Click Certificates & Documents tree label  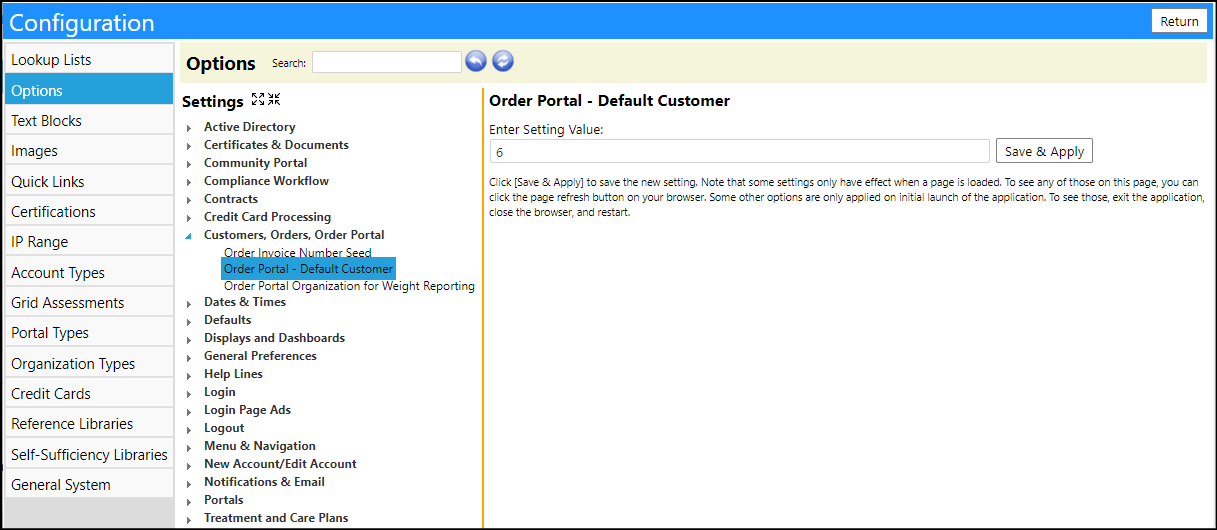click(x=276, y=145)
